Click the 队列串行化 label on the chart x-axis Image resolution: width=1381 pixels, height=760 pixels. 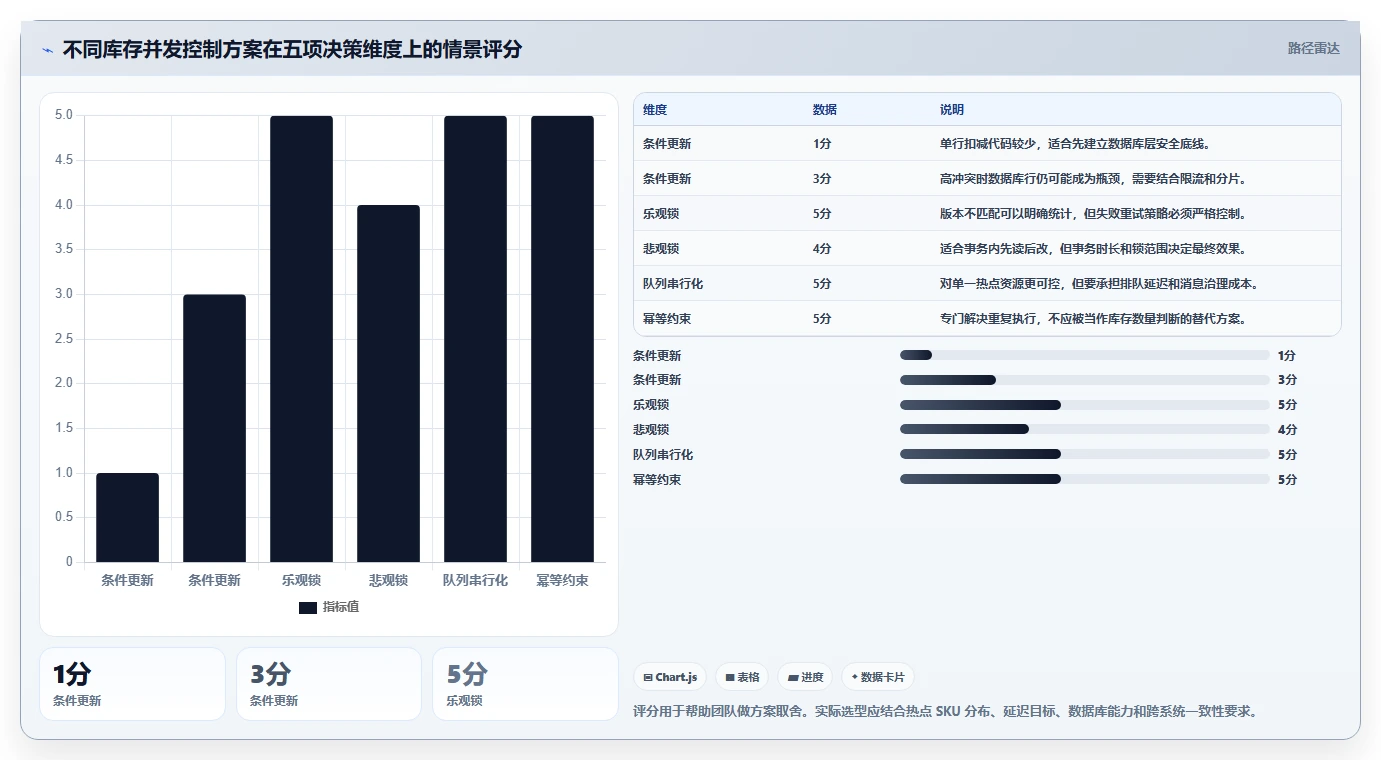tap(475, 580)
